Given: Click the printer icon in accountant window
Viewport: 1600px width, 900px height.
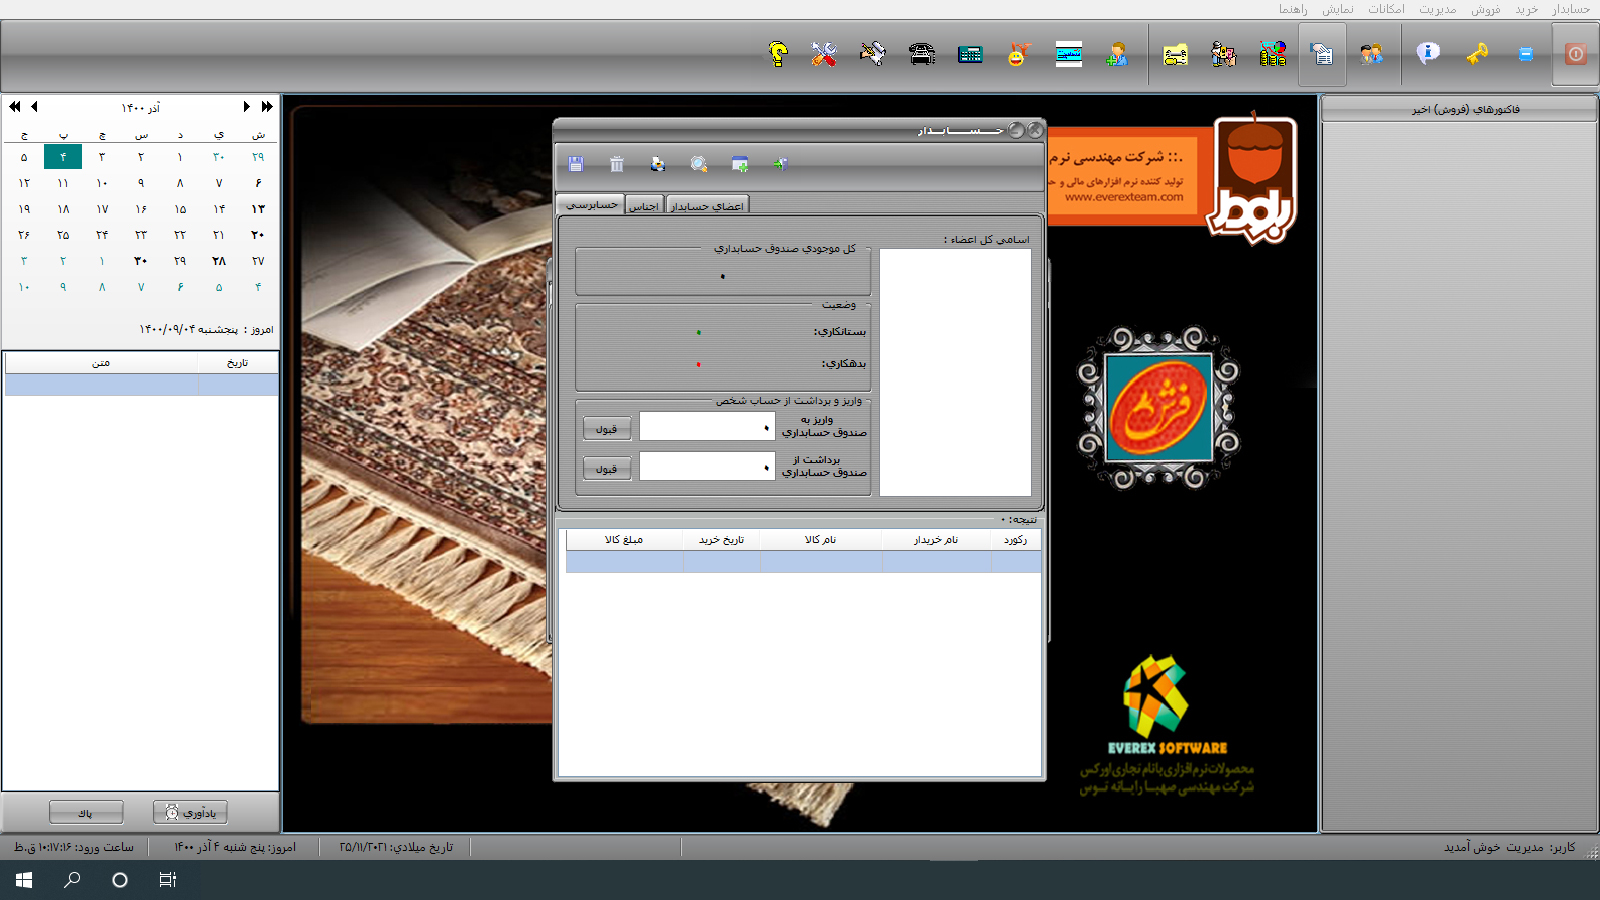Looking at the screenshot, I should pyautogui.click(x=657, y=164).
